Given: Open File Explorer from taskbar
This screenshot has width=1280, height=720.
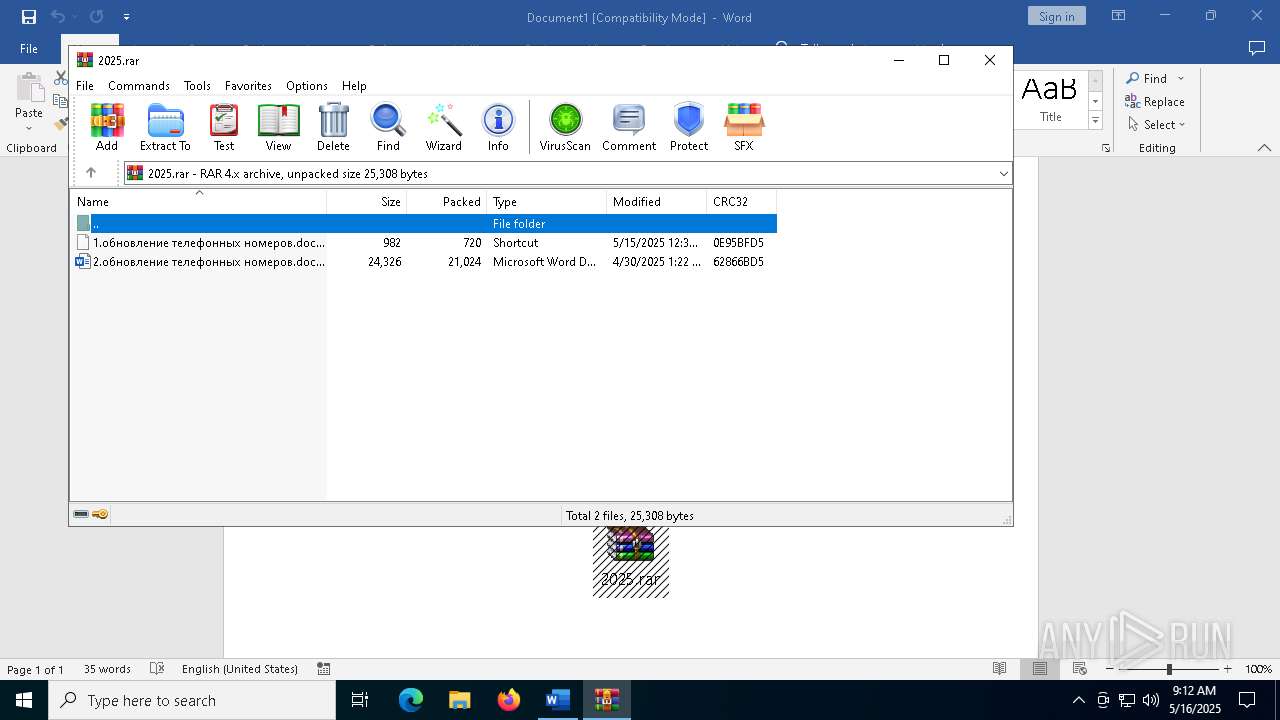Looking at the screenshot, I should 460,700.
